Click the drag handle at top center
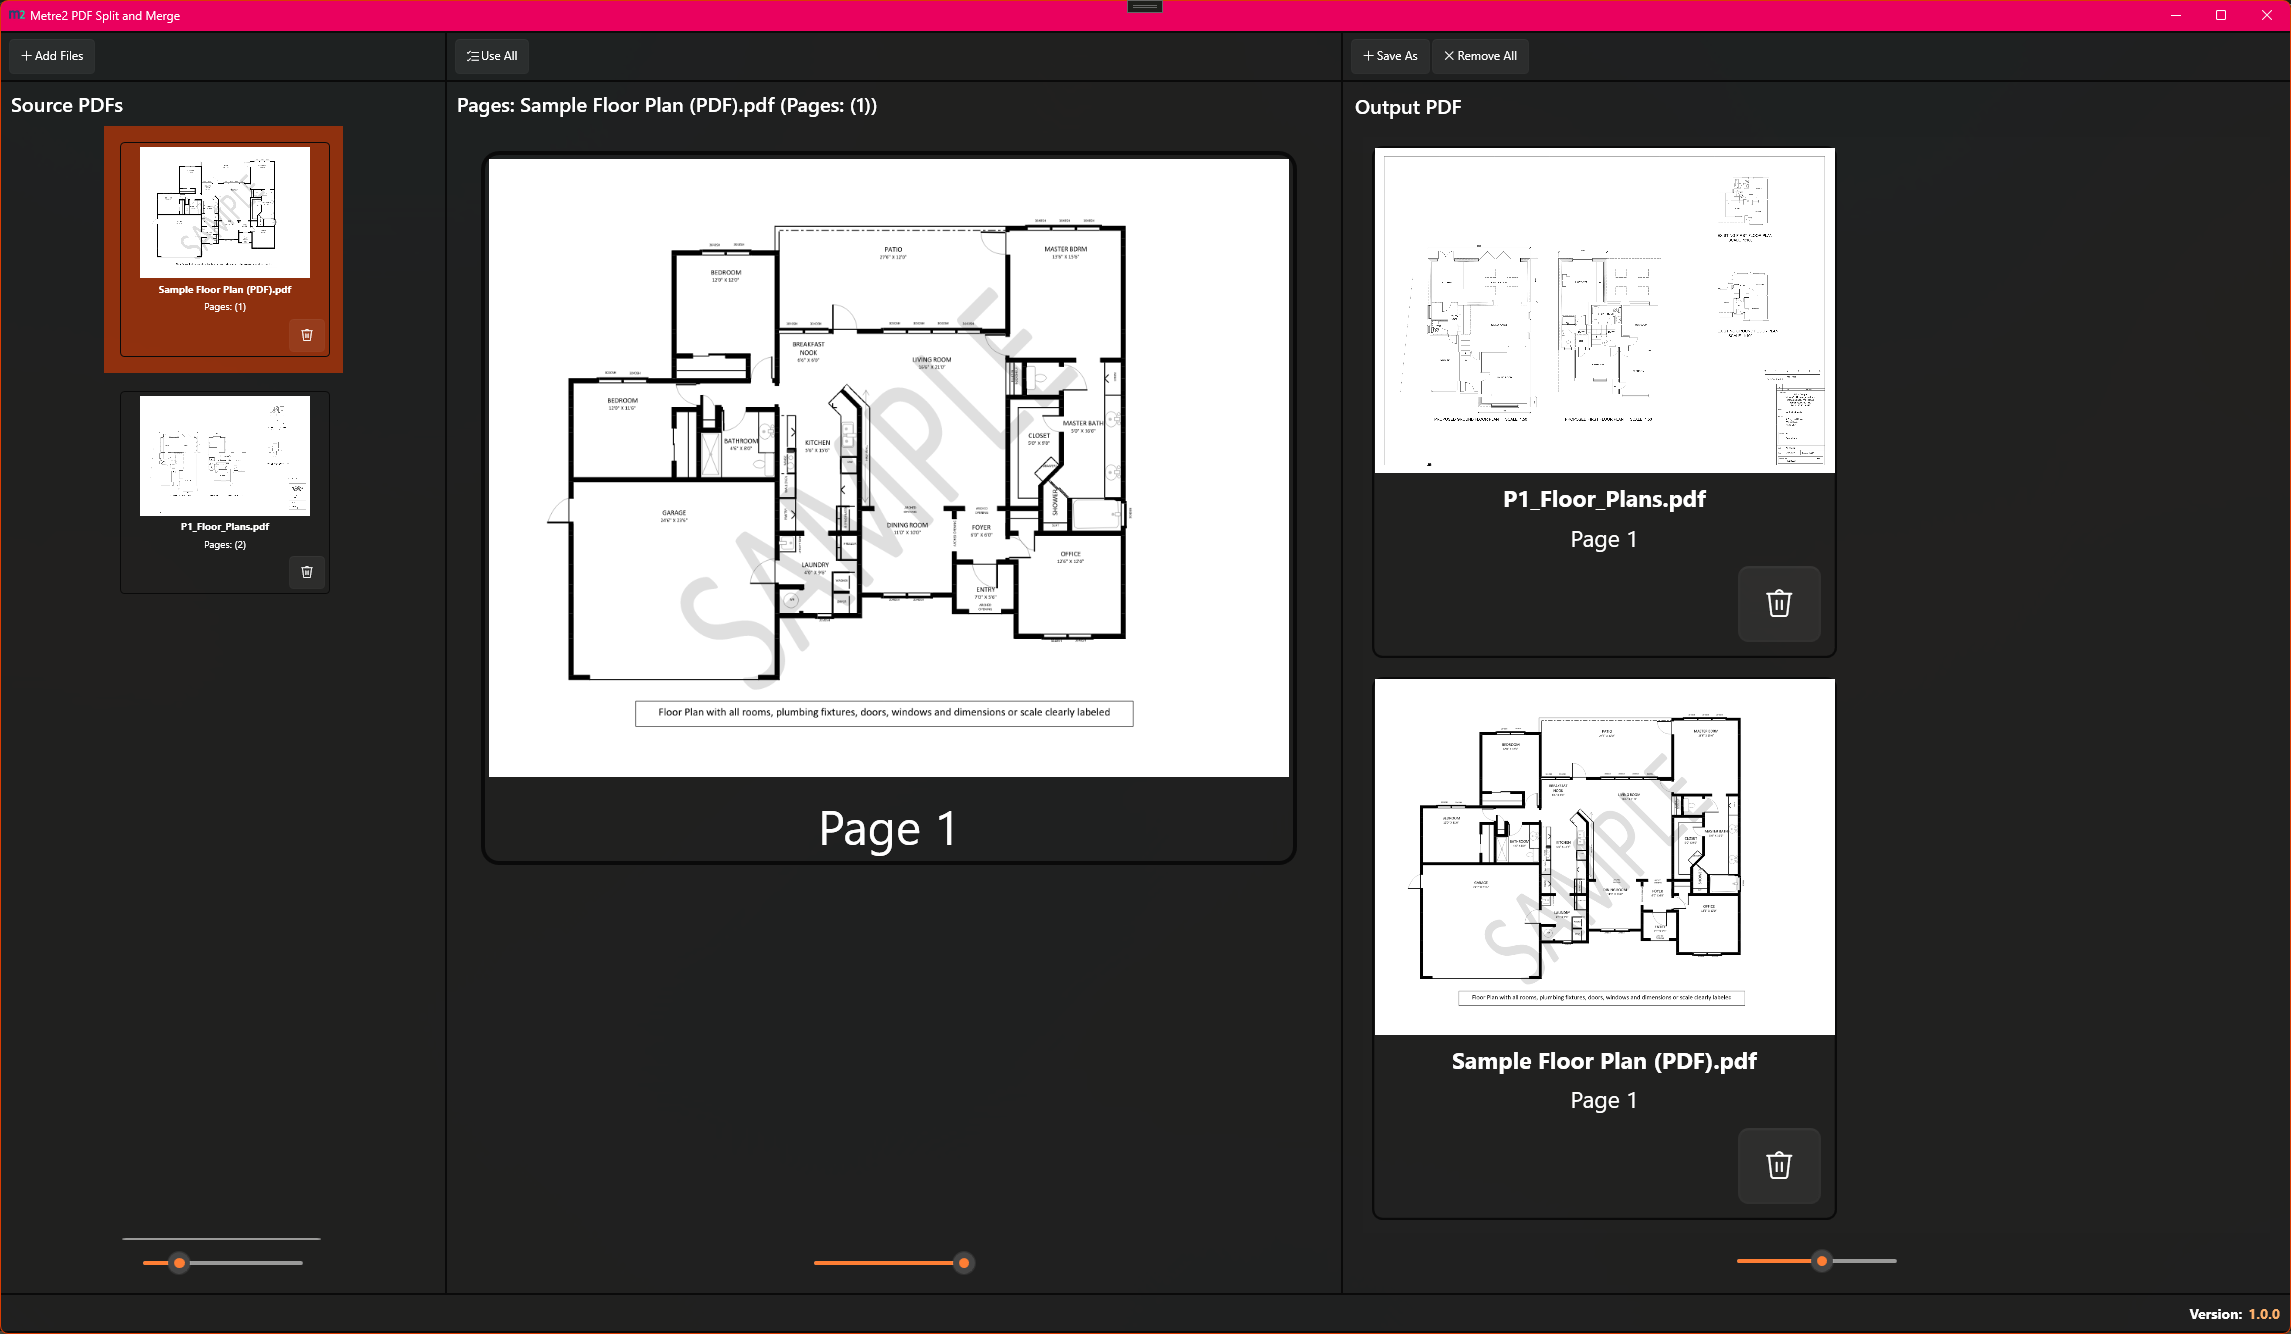2291x1334 pixels. click(1145, 7)
